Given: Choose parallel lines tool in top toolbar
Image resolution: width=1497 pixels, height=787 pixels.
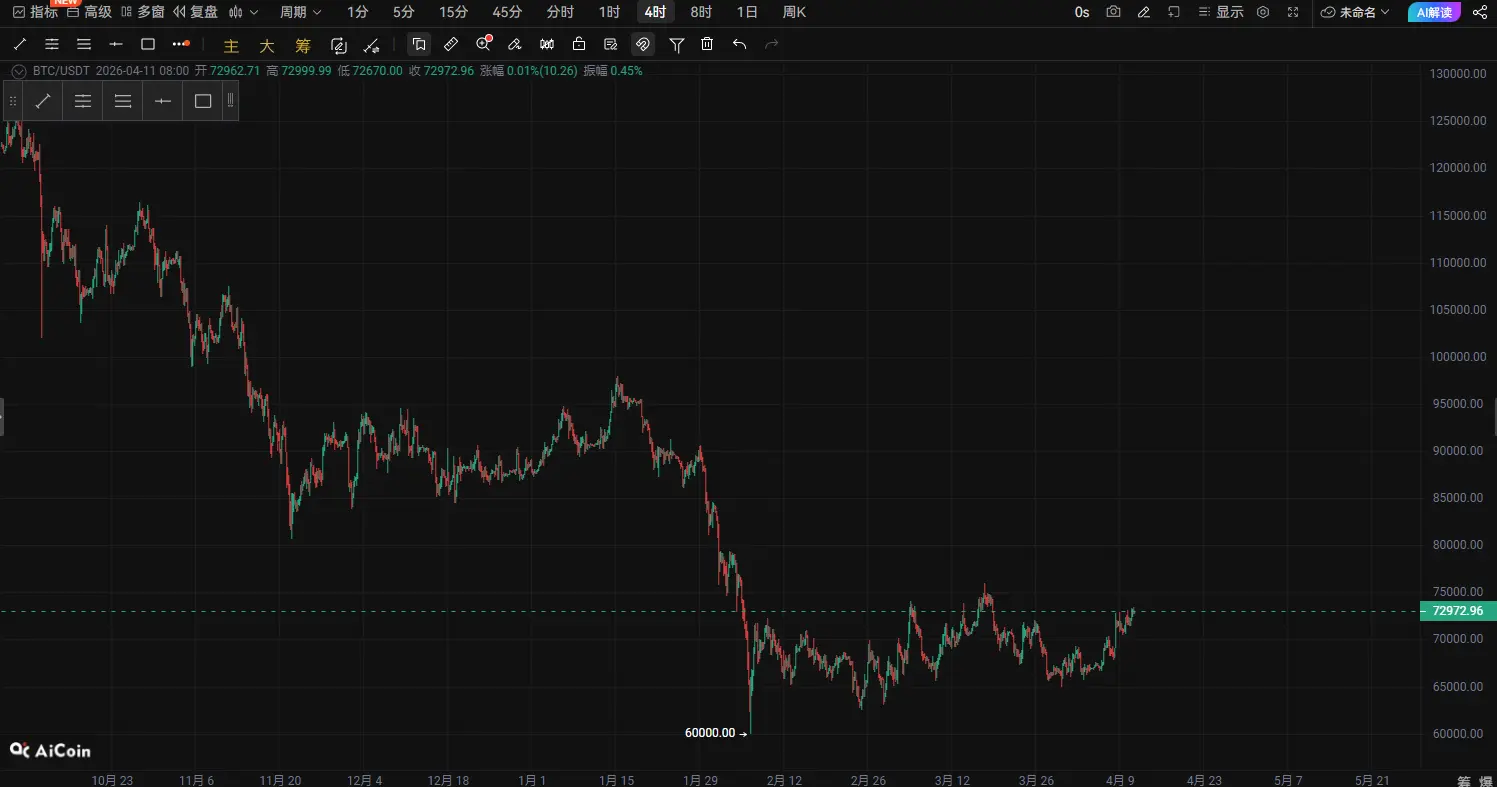Looking at the screenshot, I should (x=84, y=44).
